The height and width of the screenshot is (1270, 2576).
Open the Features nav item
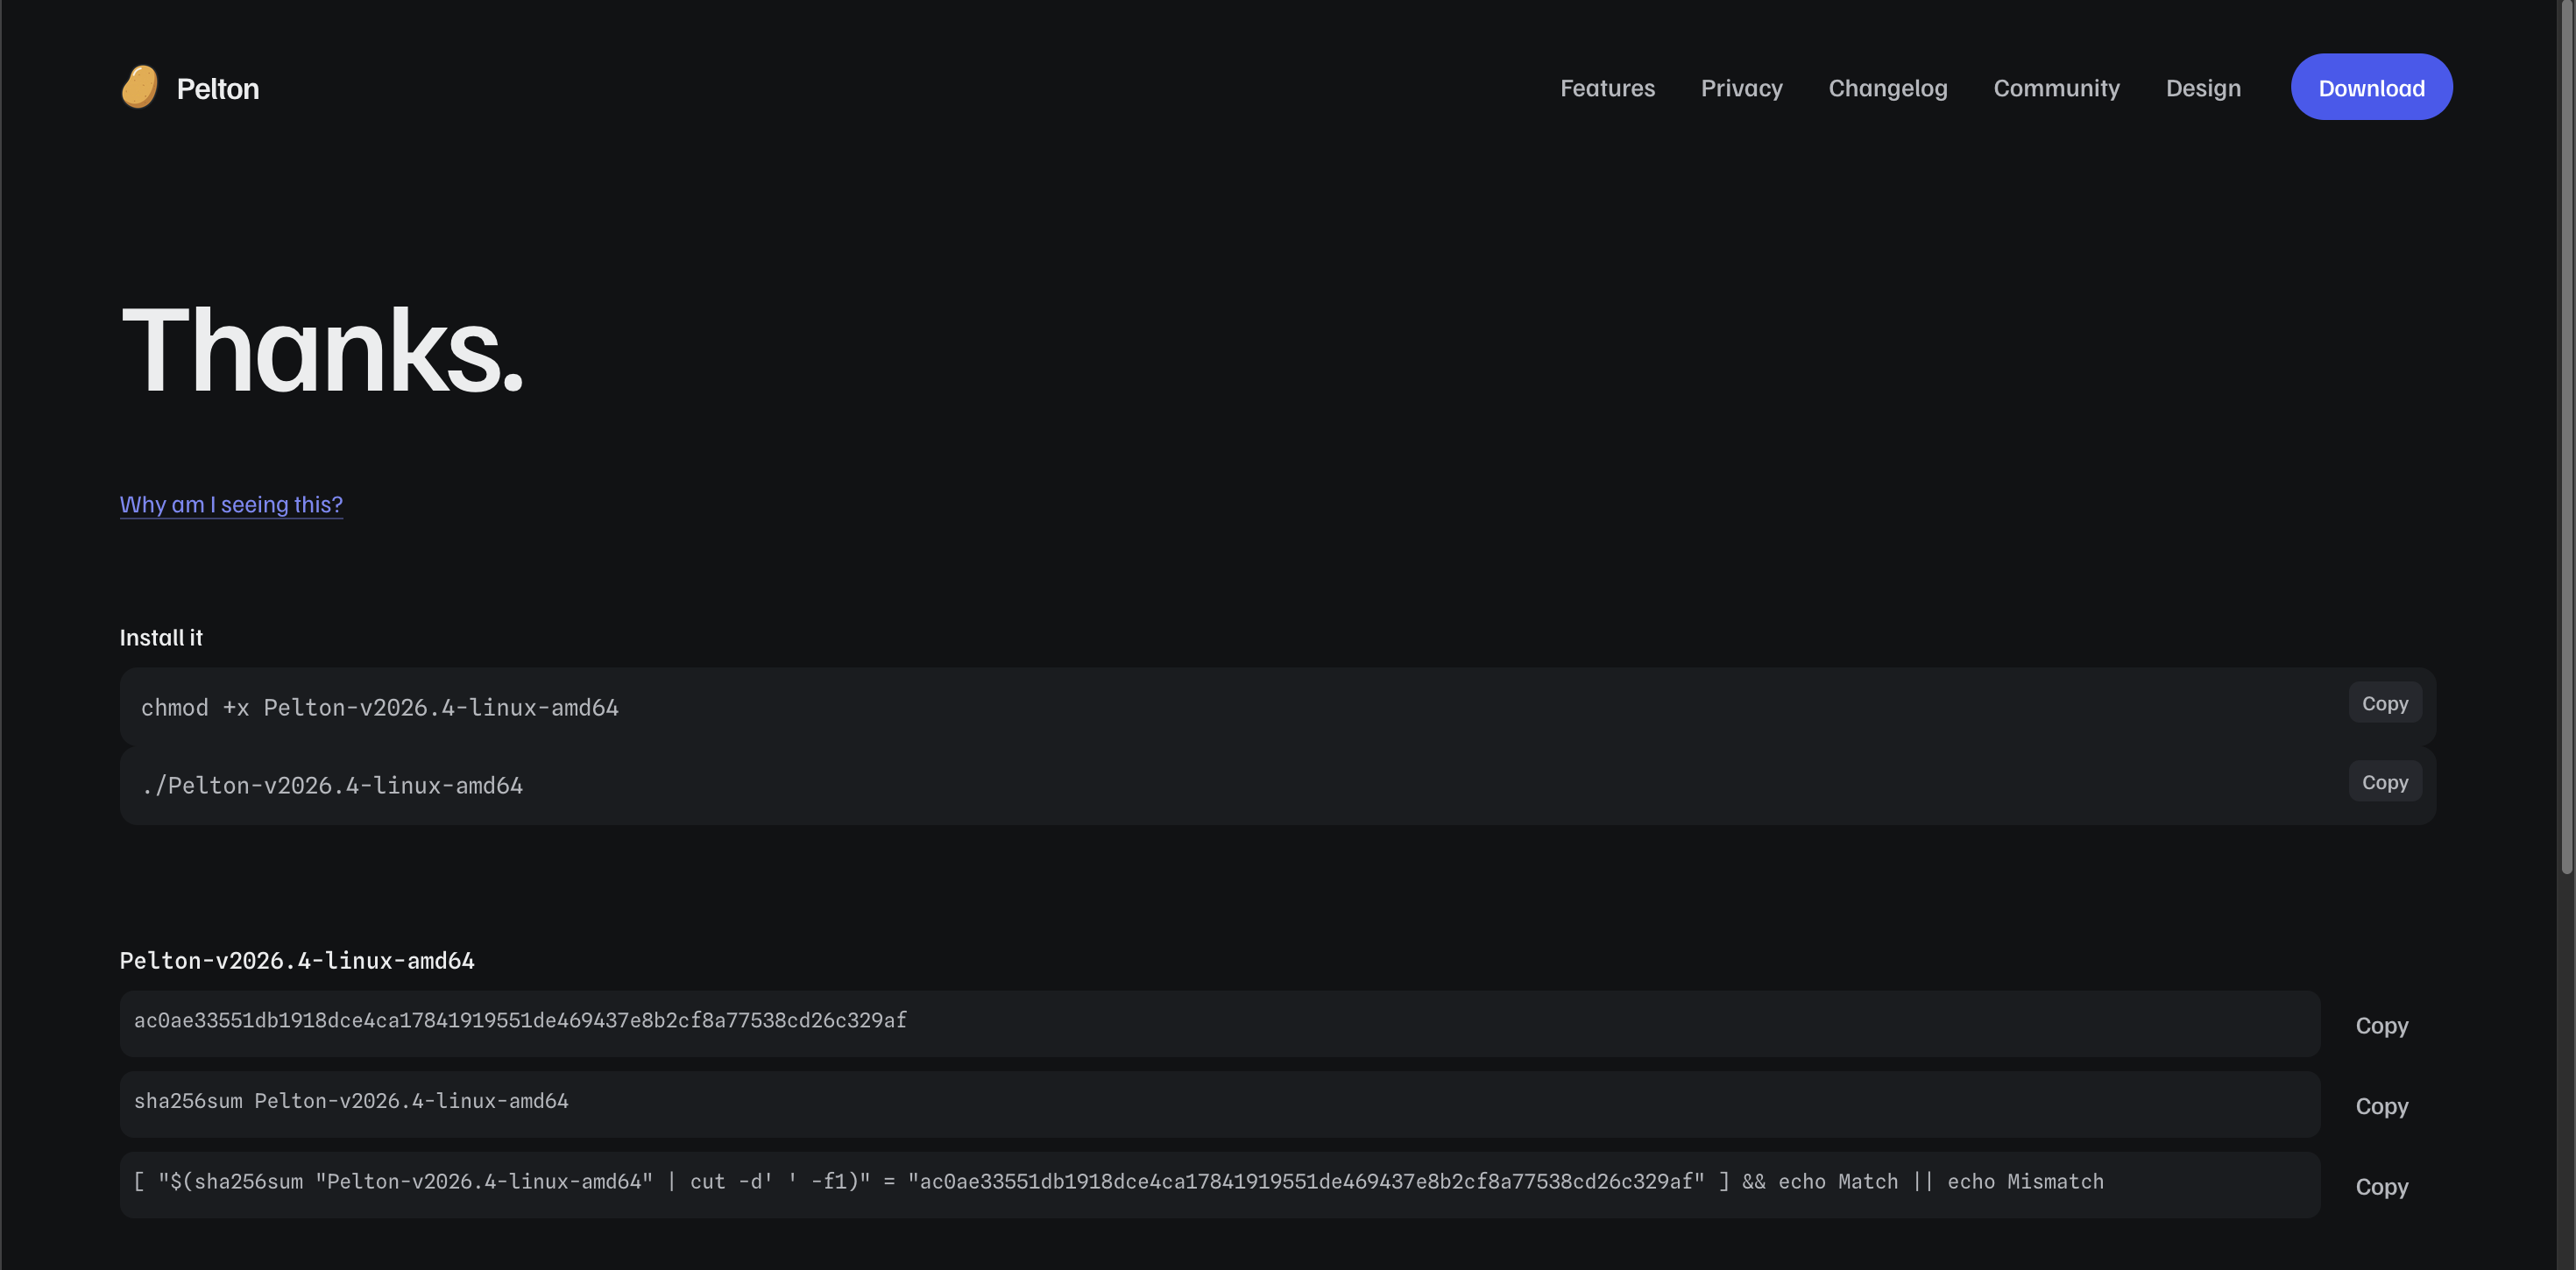[x=1607, y=88]
